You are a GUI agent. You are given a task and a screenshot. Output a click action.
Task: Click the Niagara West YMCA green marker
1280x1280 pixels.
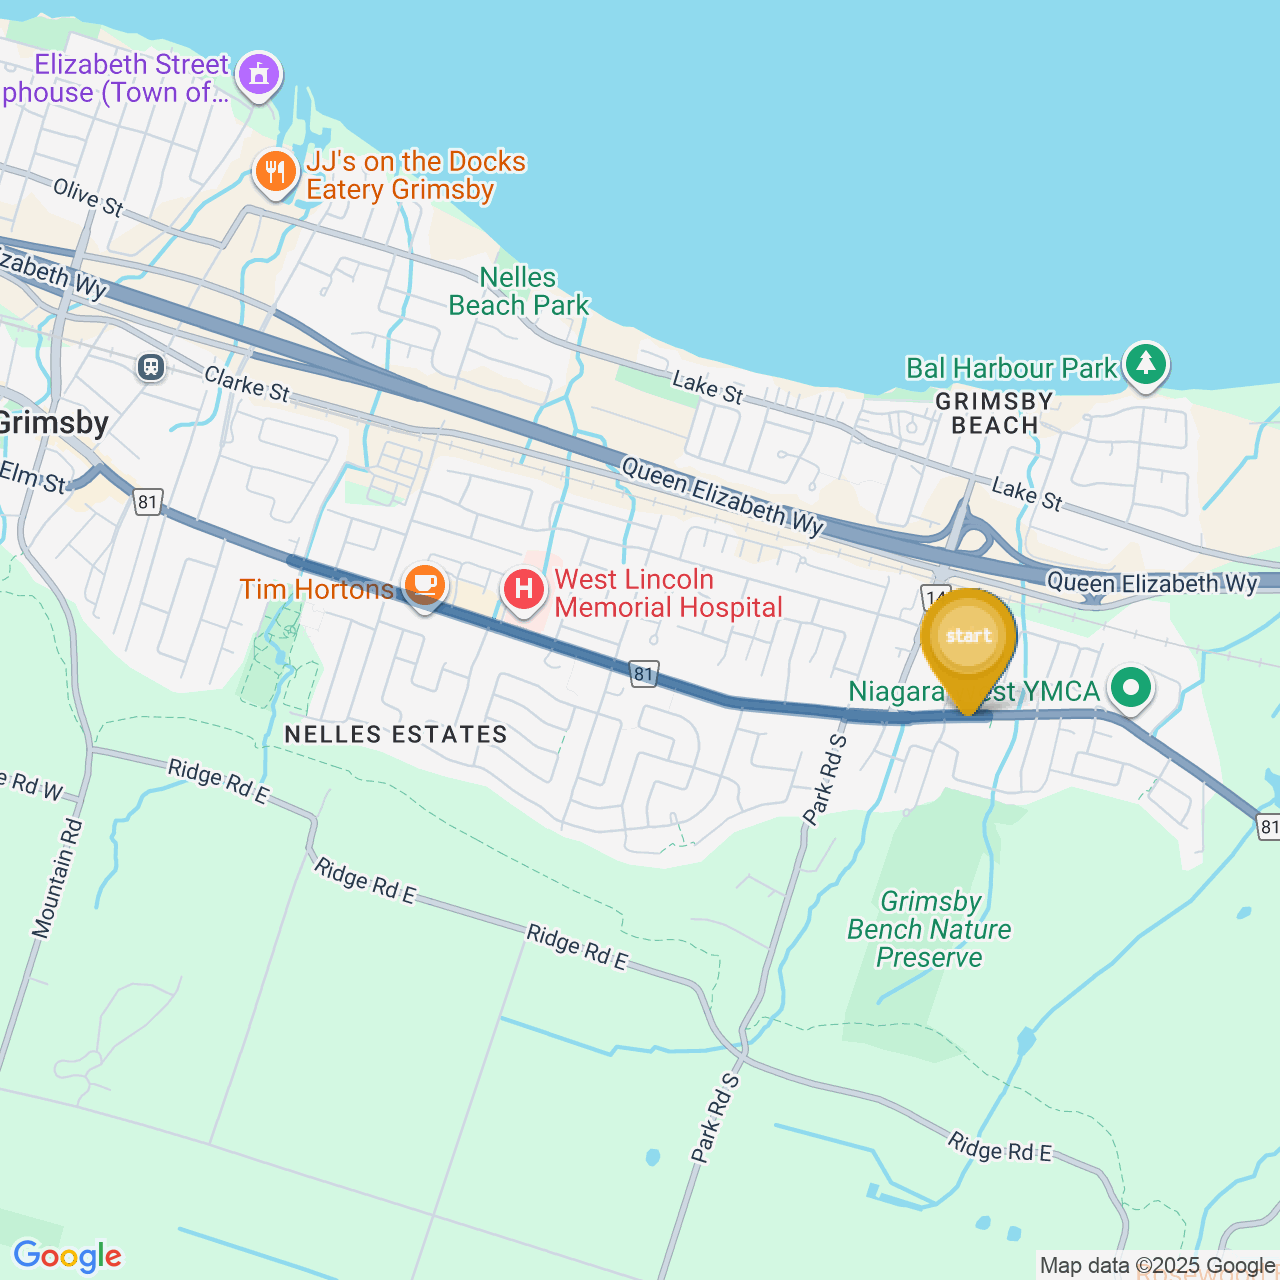pyautogui.click(x=1131, y=689)
